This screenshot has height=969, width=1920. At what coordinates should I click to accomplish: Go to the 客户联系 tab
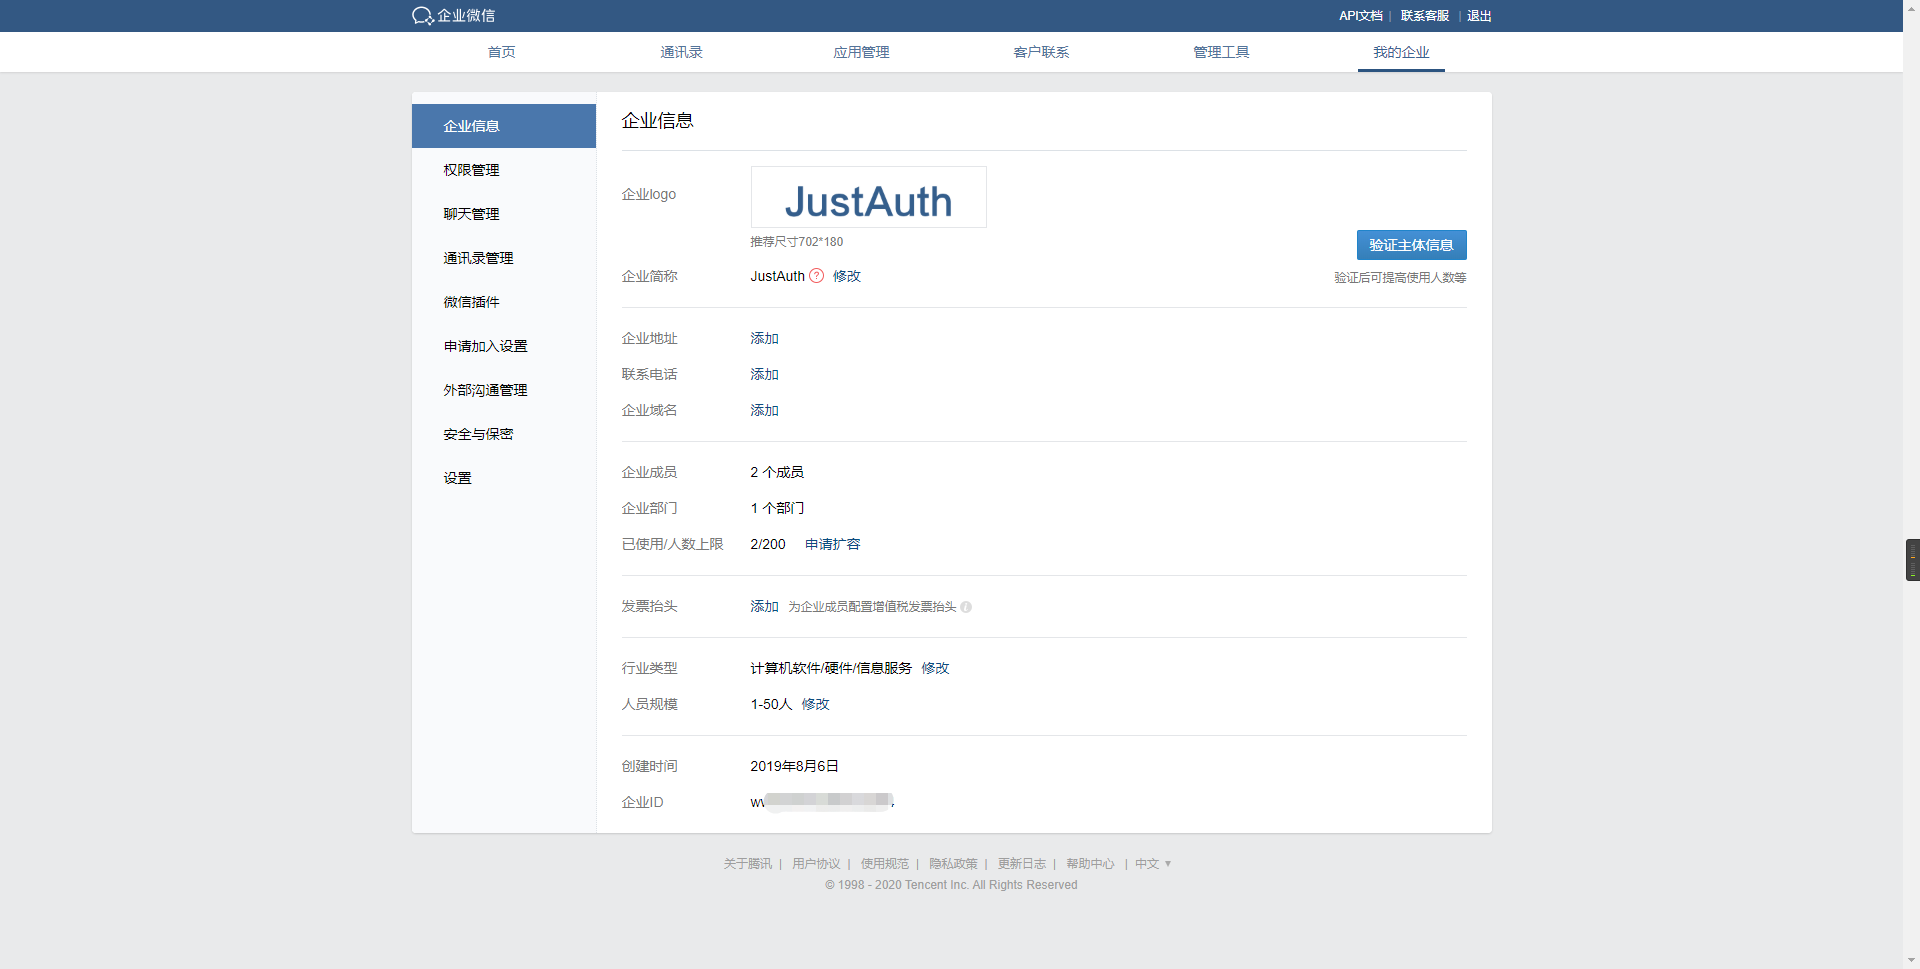point(1041,52)
